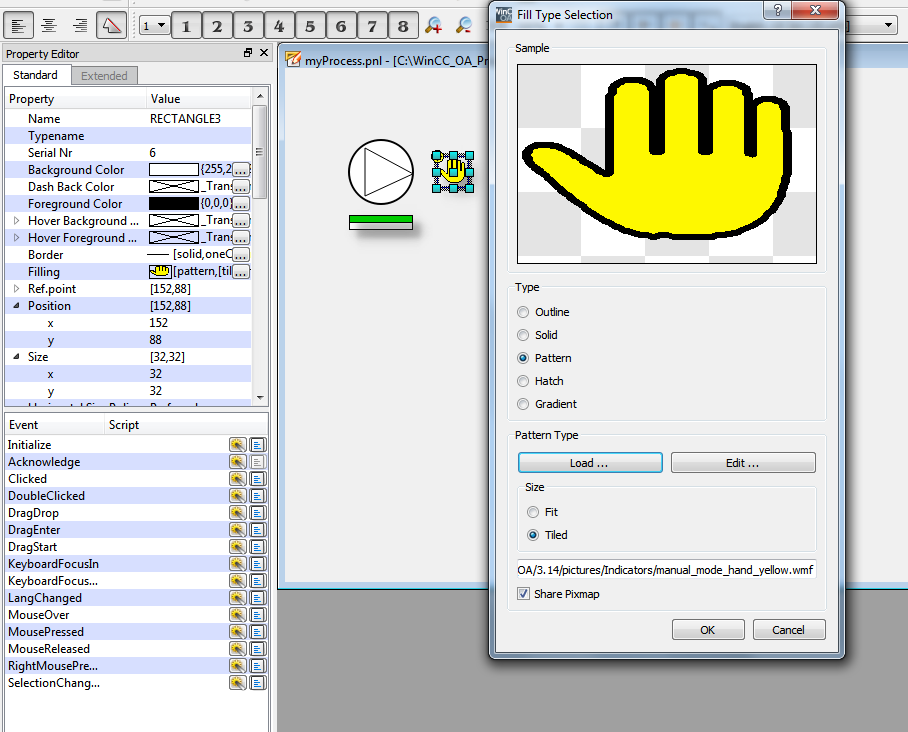Click the black Foreground Color swatch
The height and width of the screenshot is (732, 908).
(173, 204)
